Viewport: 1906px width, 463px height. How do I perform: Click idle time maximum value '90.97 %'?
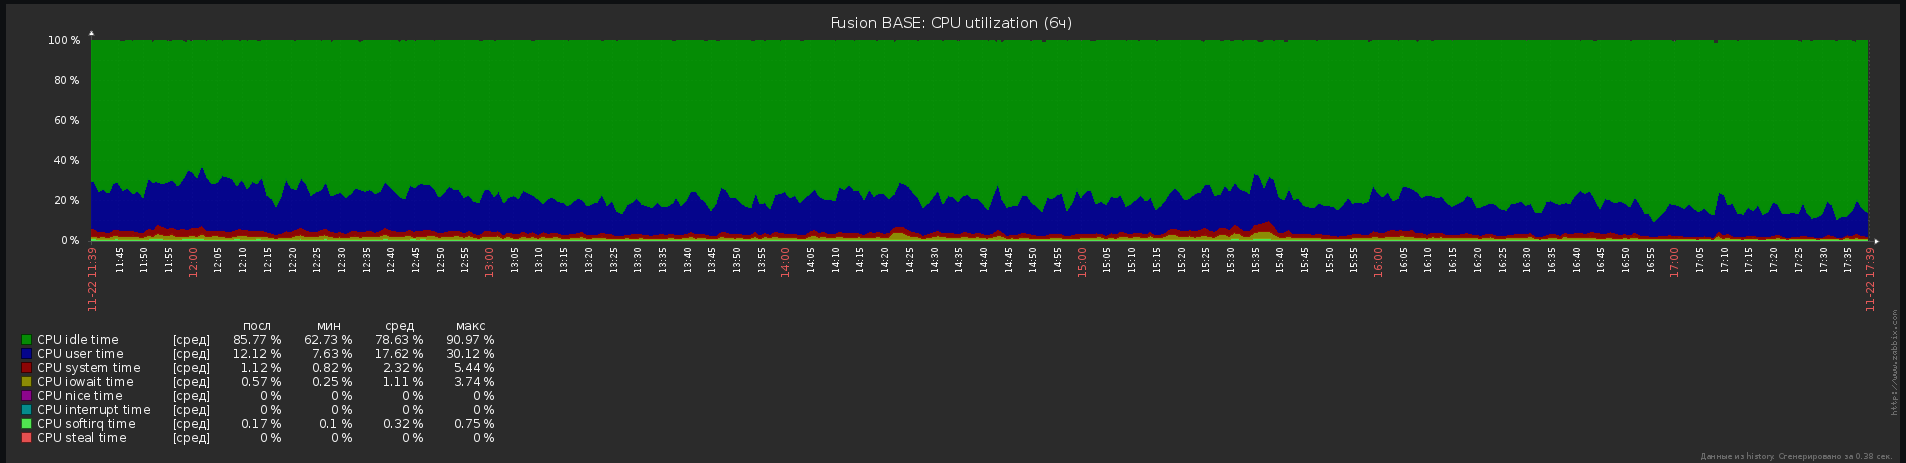point(470,340)
